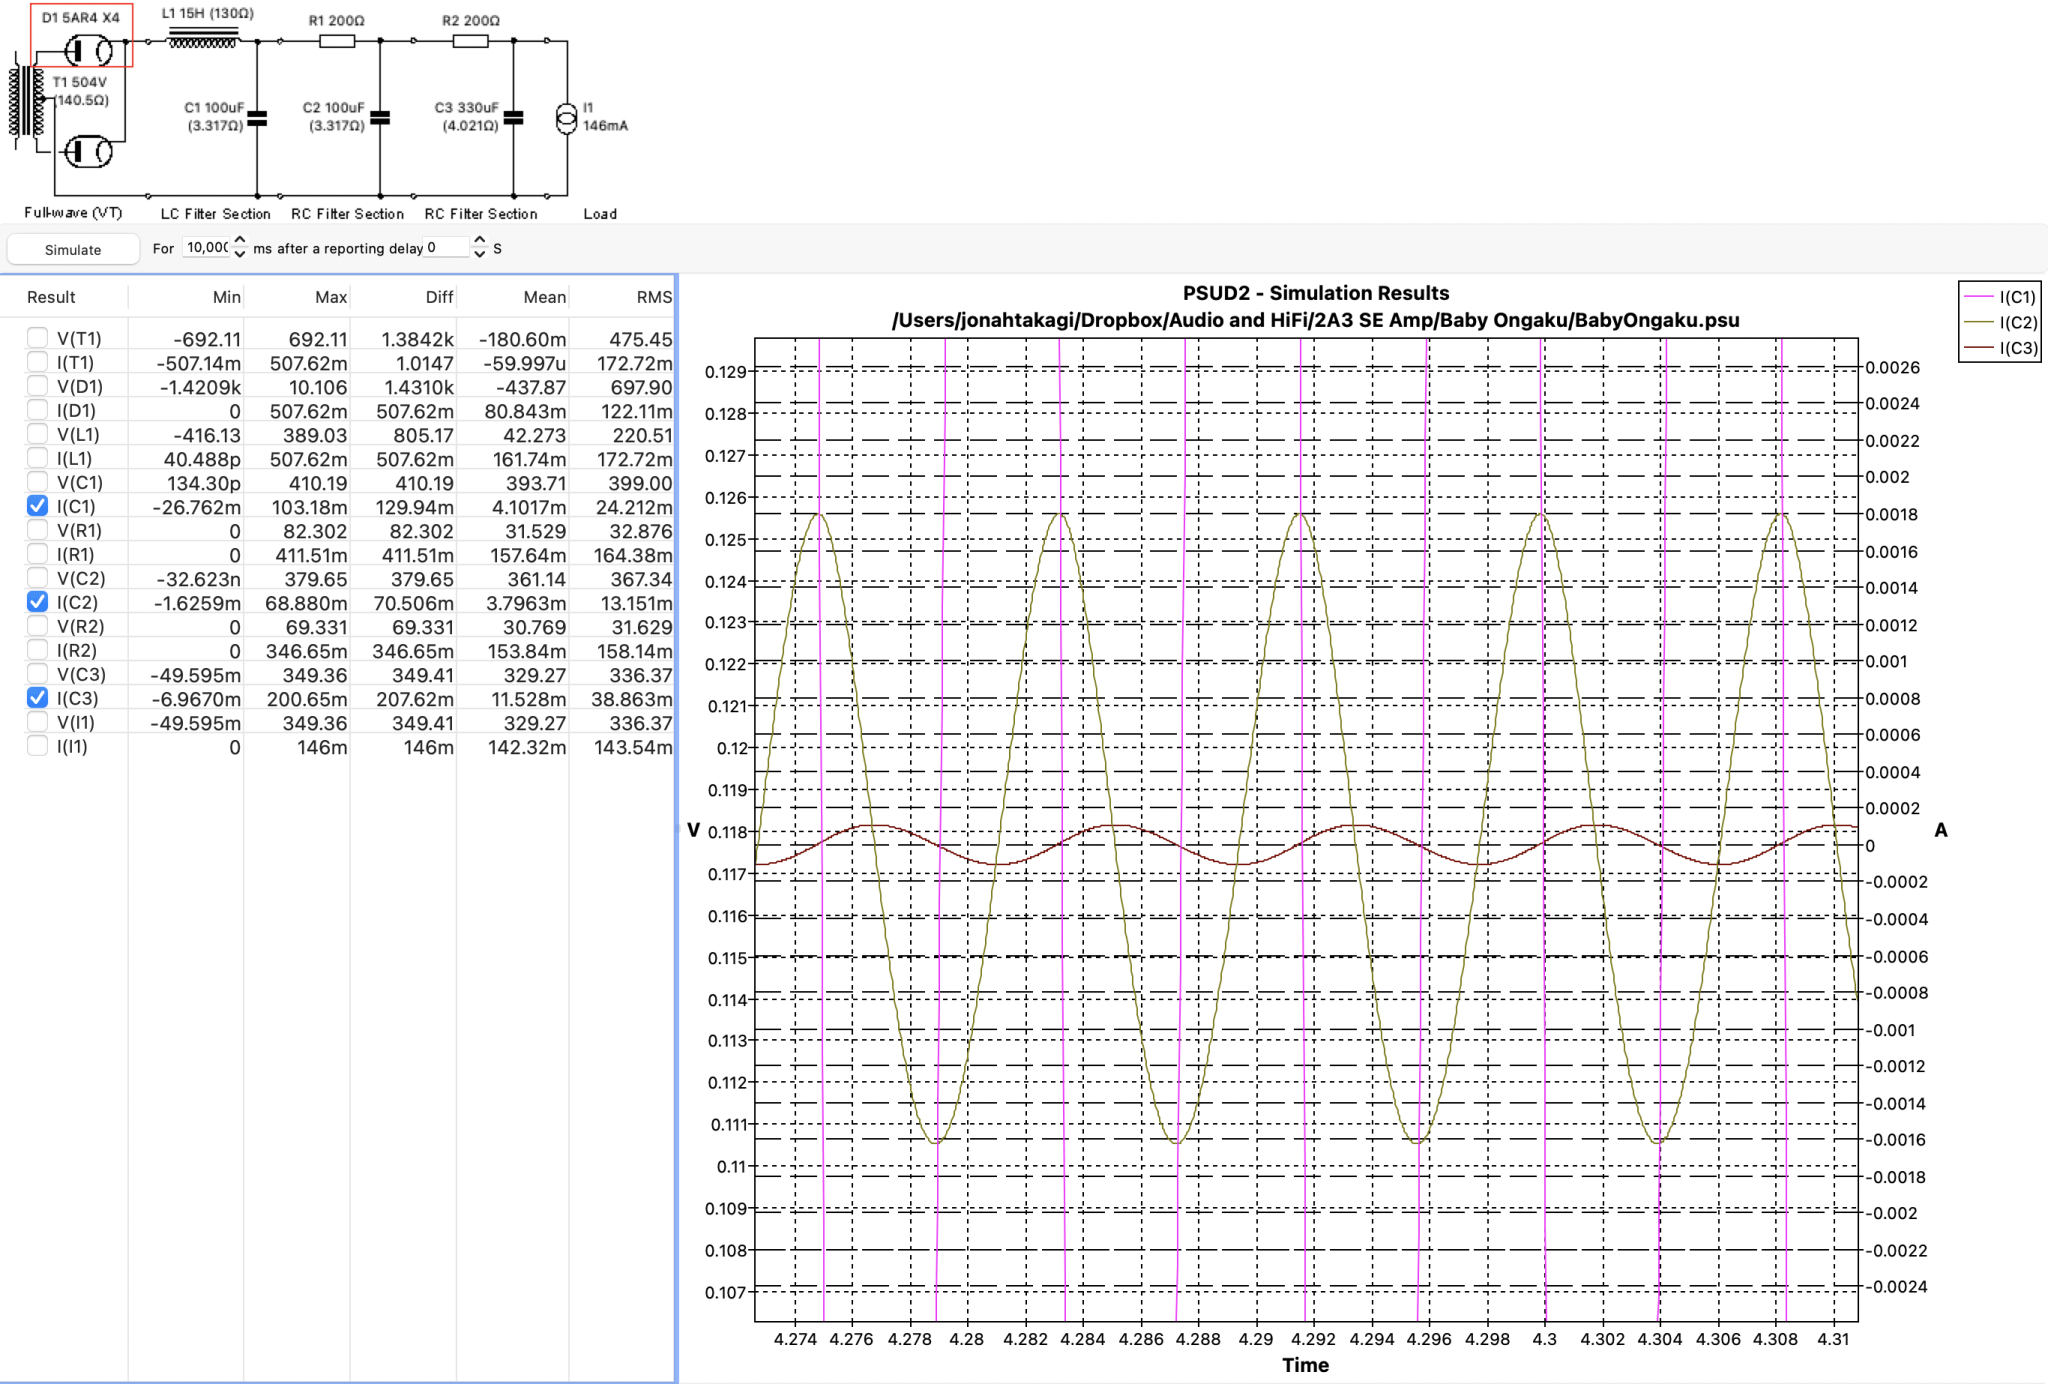The height and width of the screenshot is (1384, 2048).
Task: Increase the simulation duration with stepper up arrow
Action: [x=239, y=241]
